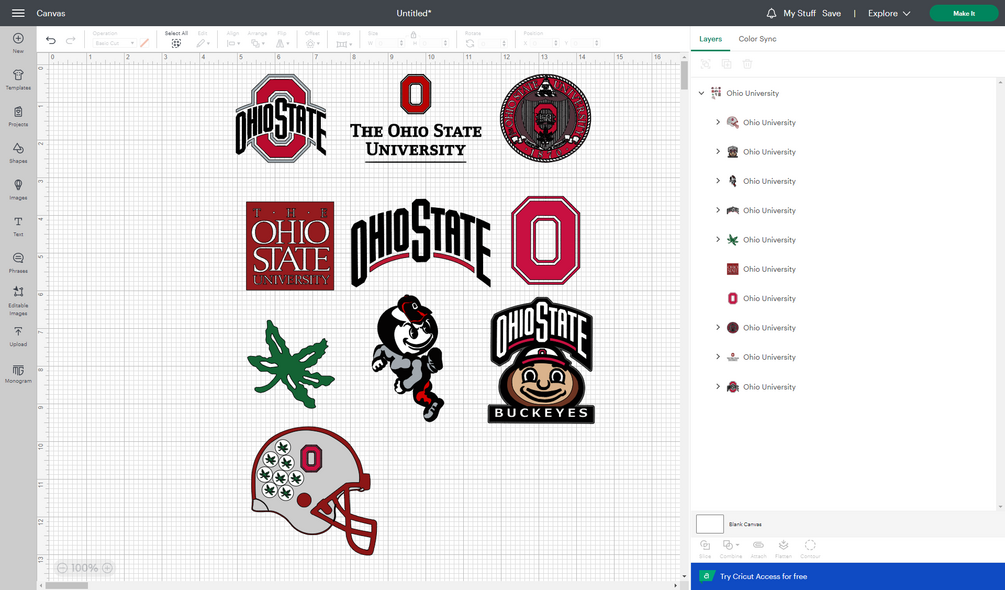Click the Operation color swatch
This screenshot has width=1005, height=590.
145,43
